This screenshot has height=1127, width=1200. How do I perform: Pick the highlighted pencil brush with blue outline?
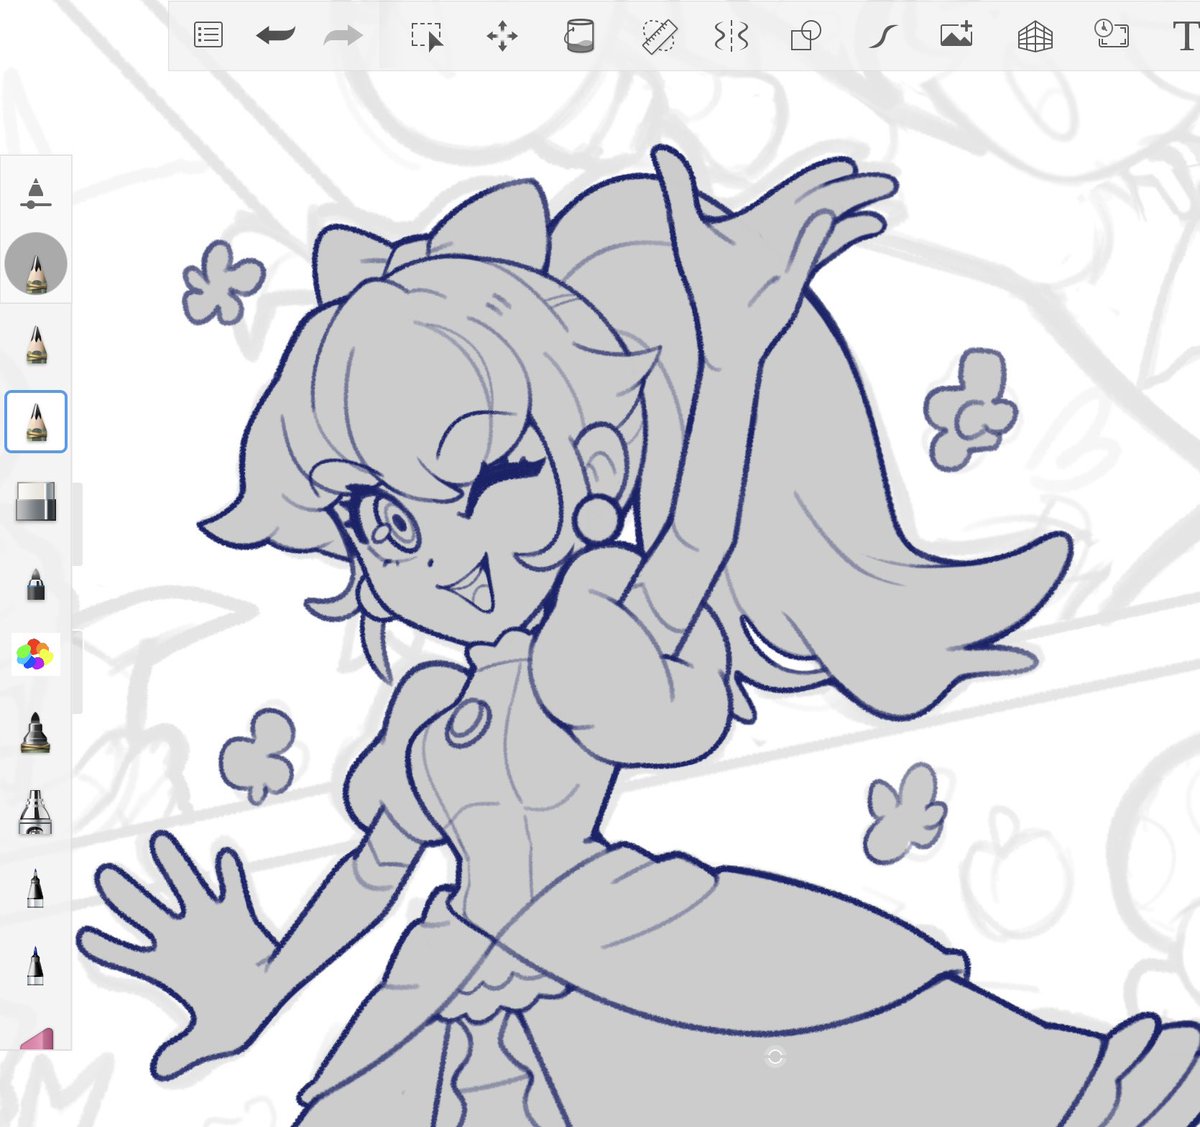pyautogui.click(x=36, y=422)
